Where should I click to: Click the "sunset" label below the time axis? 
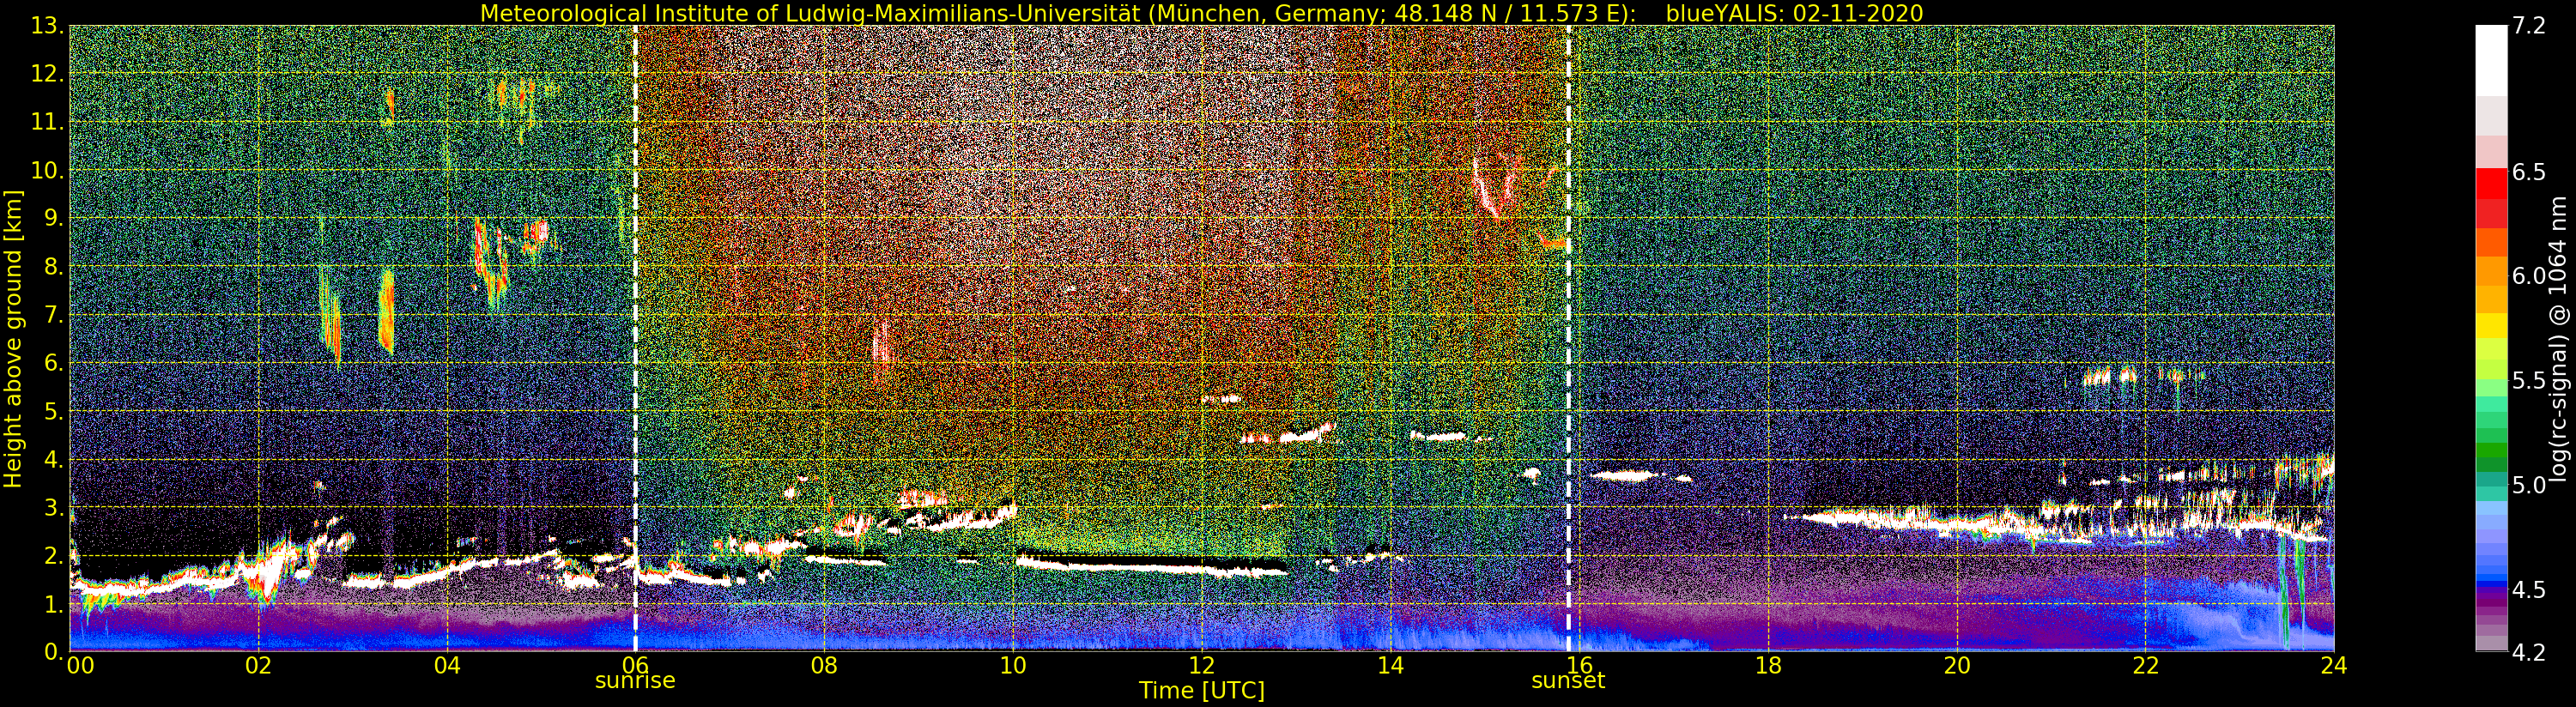pyautogui.click(x=1567, y=681)
